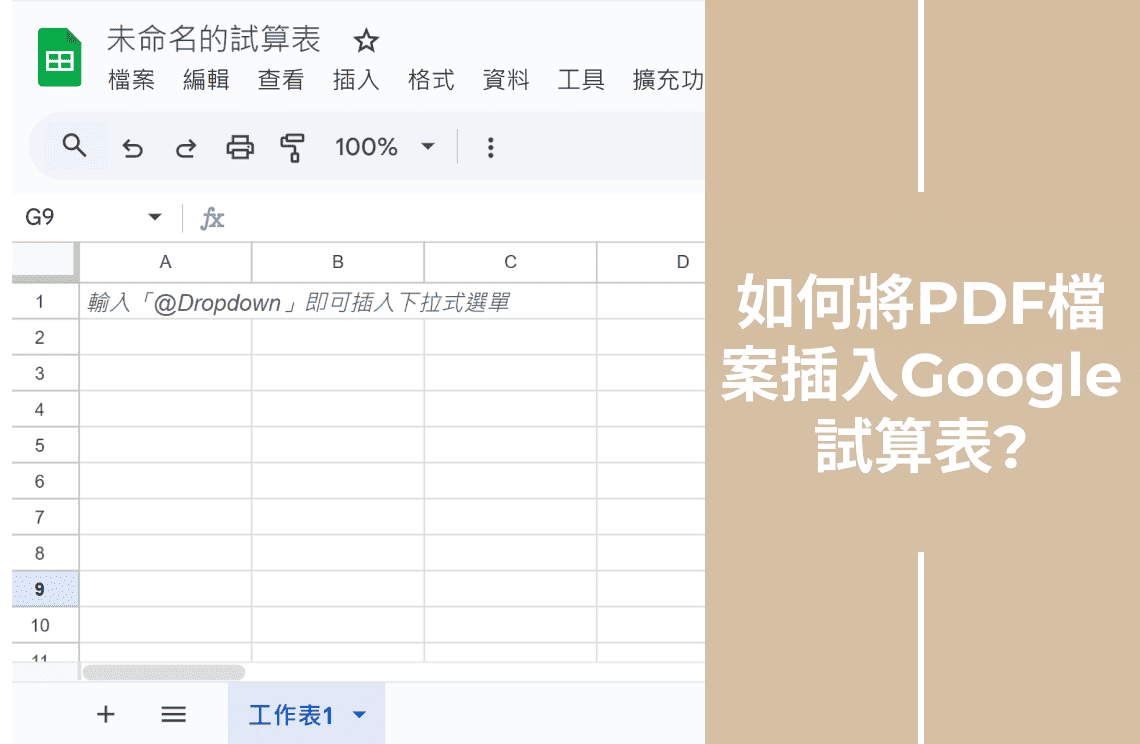The image size is (1140, 744).
Task: Select column B header
Action: click(x=338, y=262)
